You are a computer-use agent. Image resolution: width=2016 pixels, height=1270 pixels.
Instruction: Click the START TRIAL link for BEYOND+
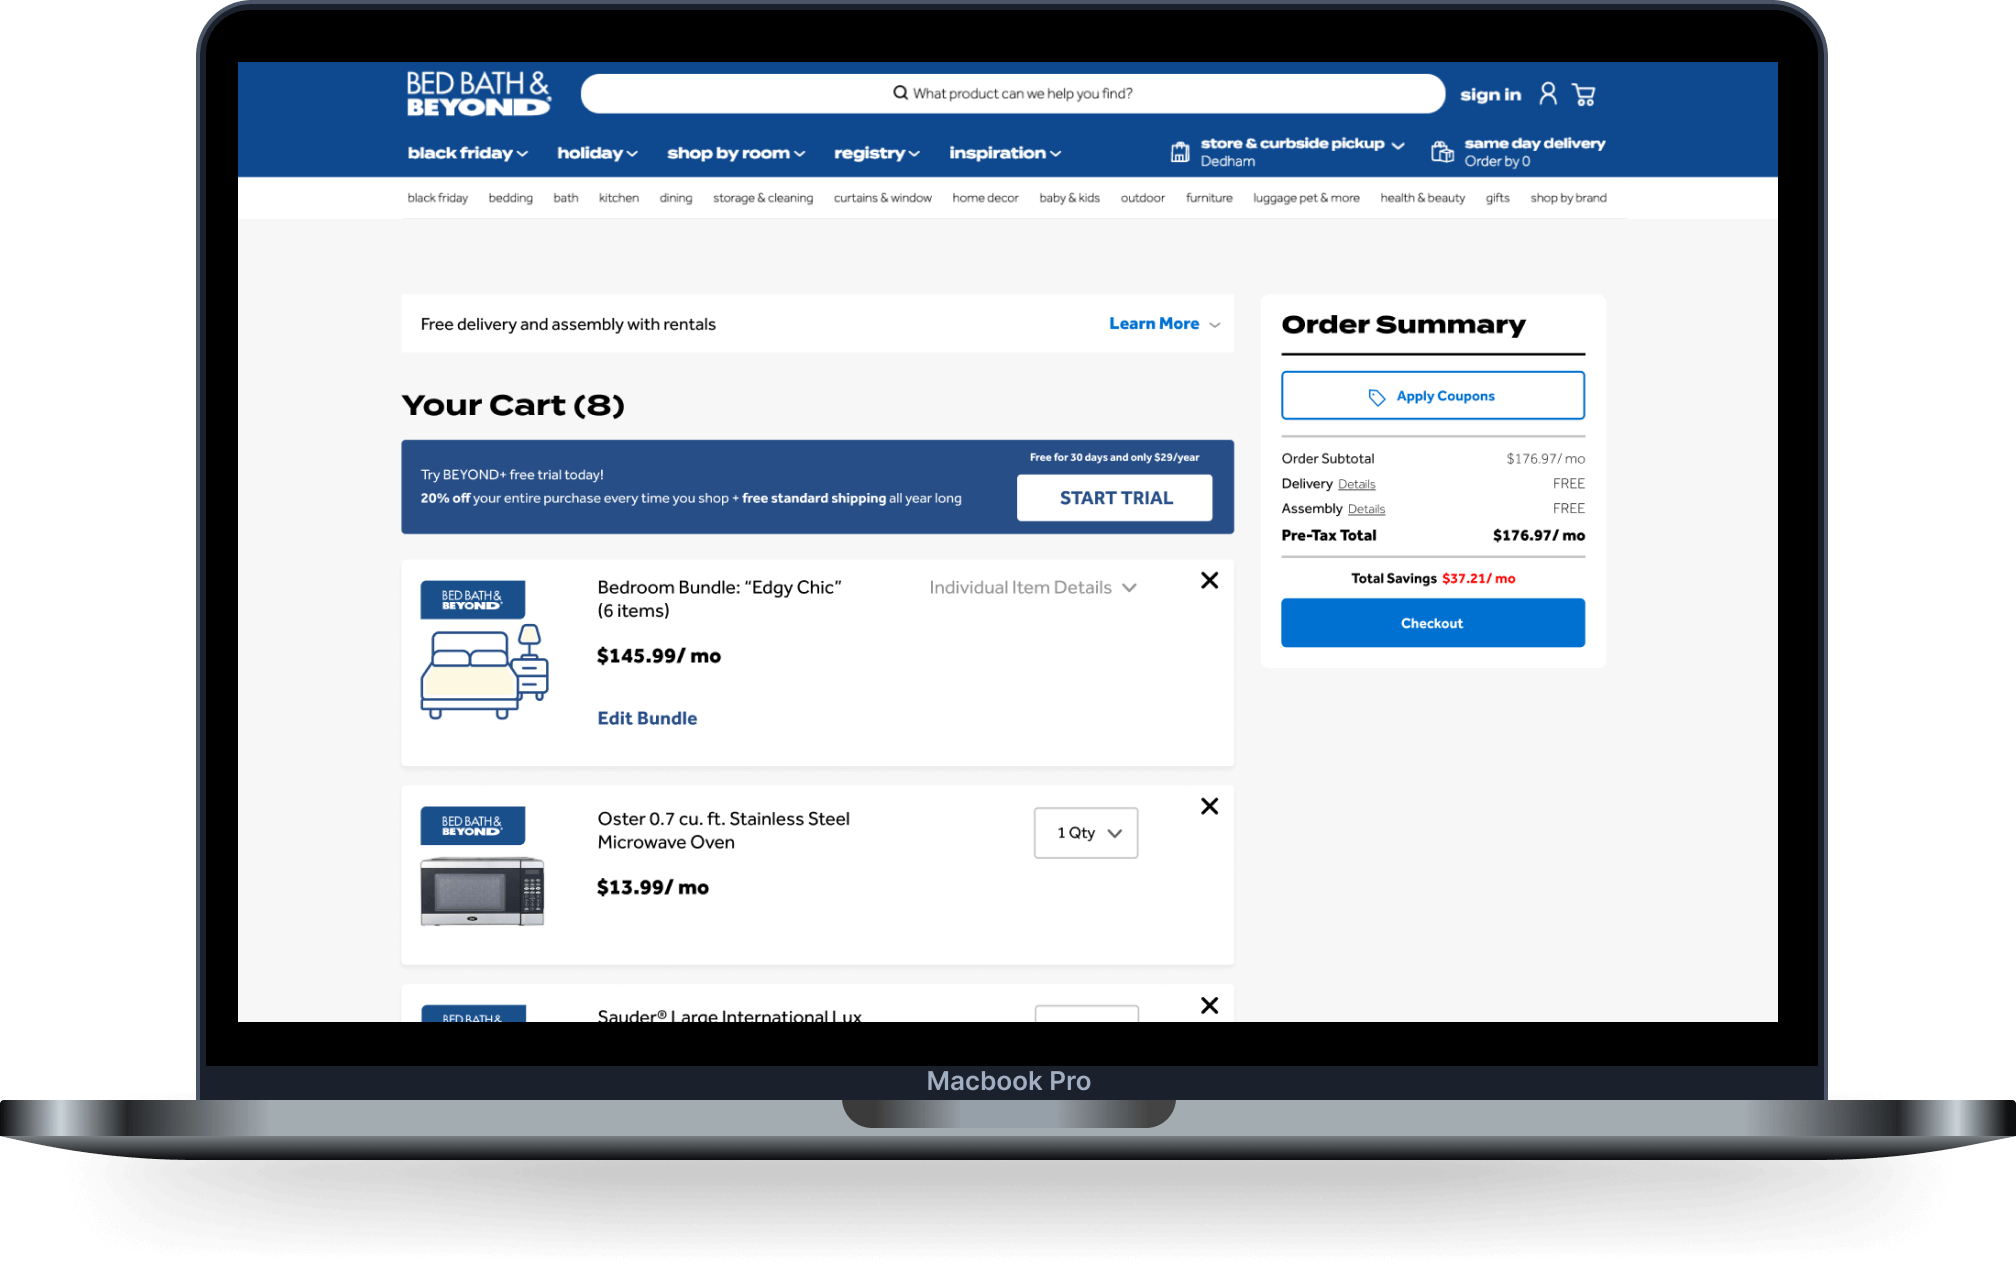1116,497
